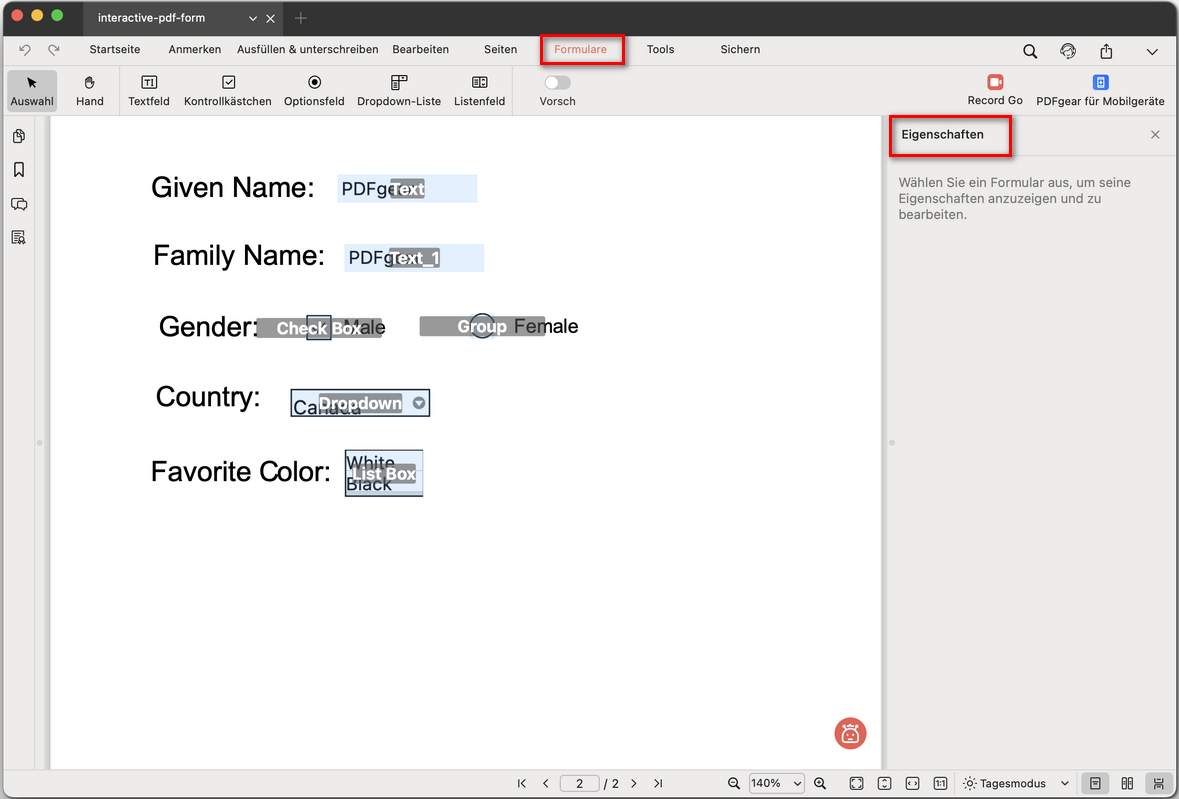Check the Male checkbox in the form
Screen dimensions: 1179x799
[319, 327]
